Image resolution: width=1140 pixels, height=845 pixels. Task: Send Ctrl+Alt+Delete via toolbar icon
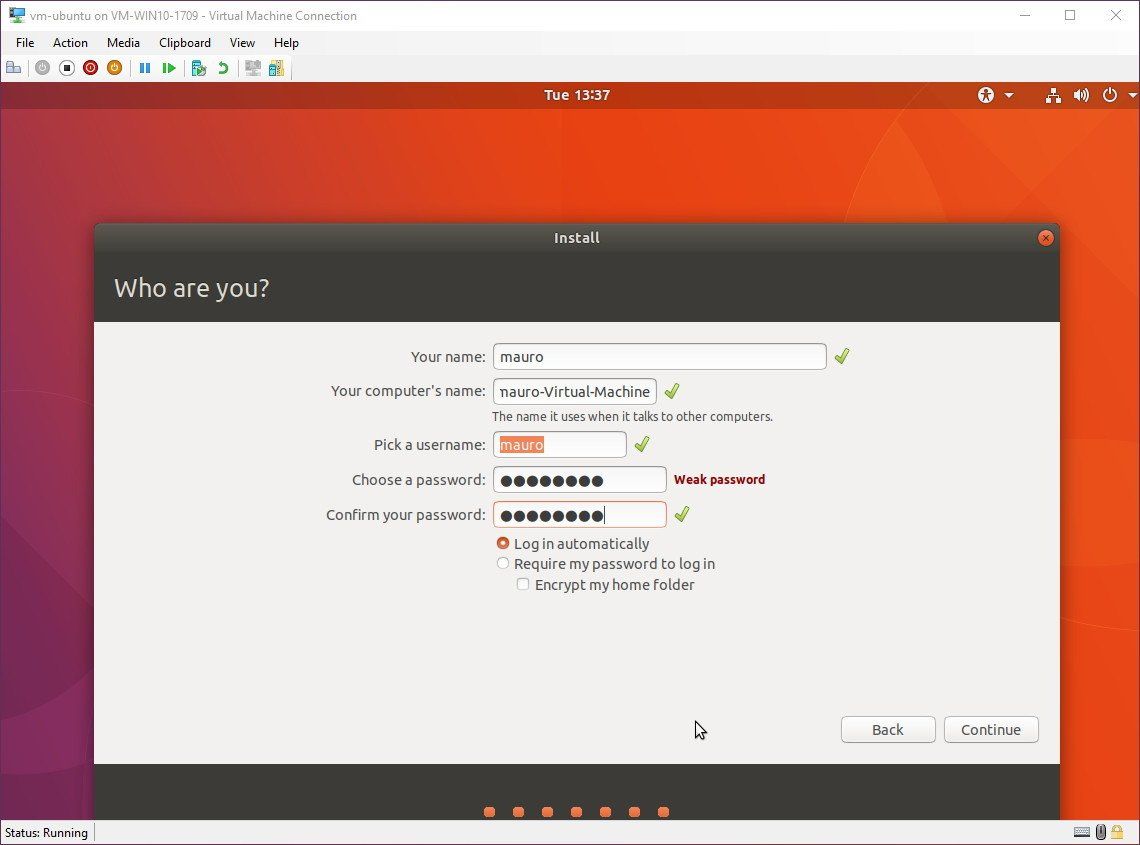tap(13, 68)
